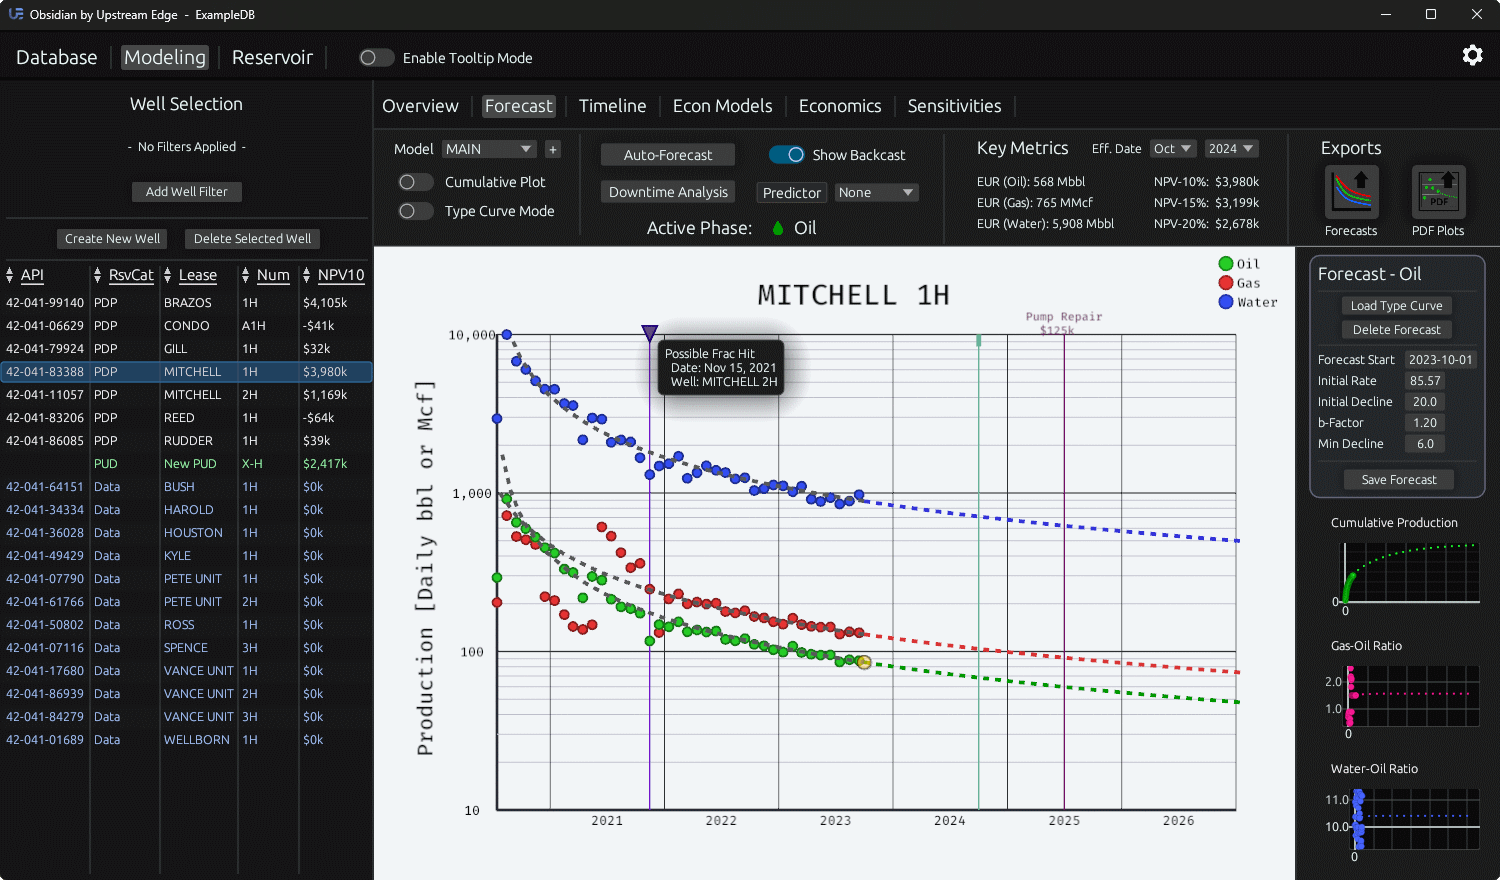This screenshot has width=1500, height=880.
Task: Open the Model MAIN dropdown
Action: (488, 148)
